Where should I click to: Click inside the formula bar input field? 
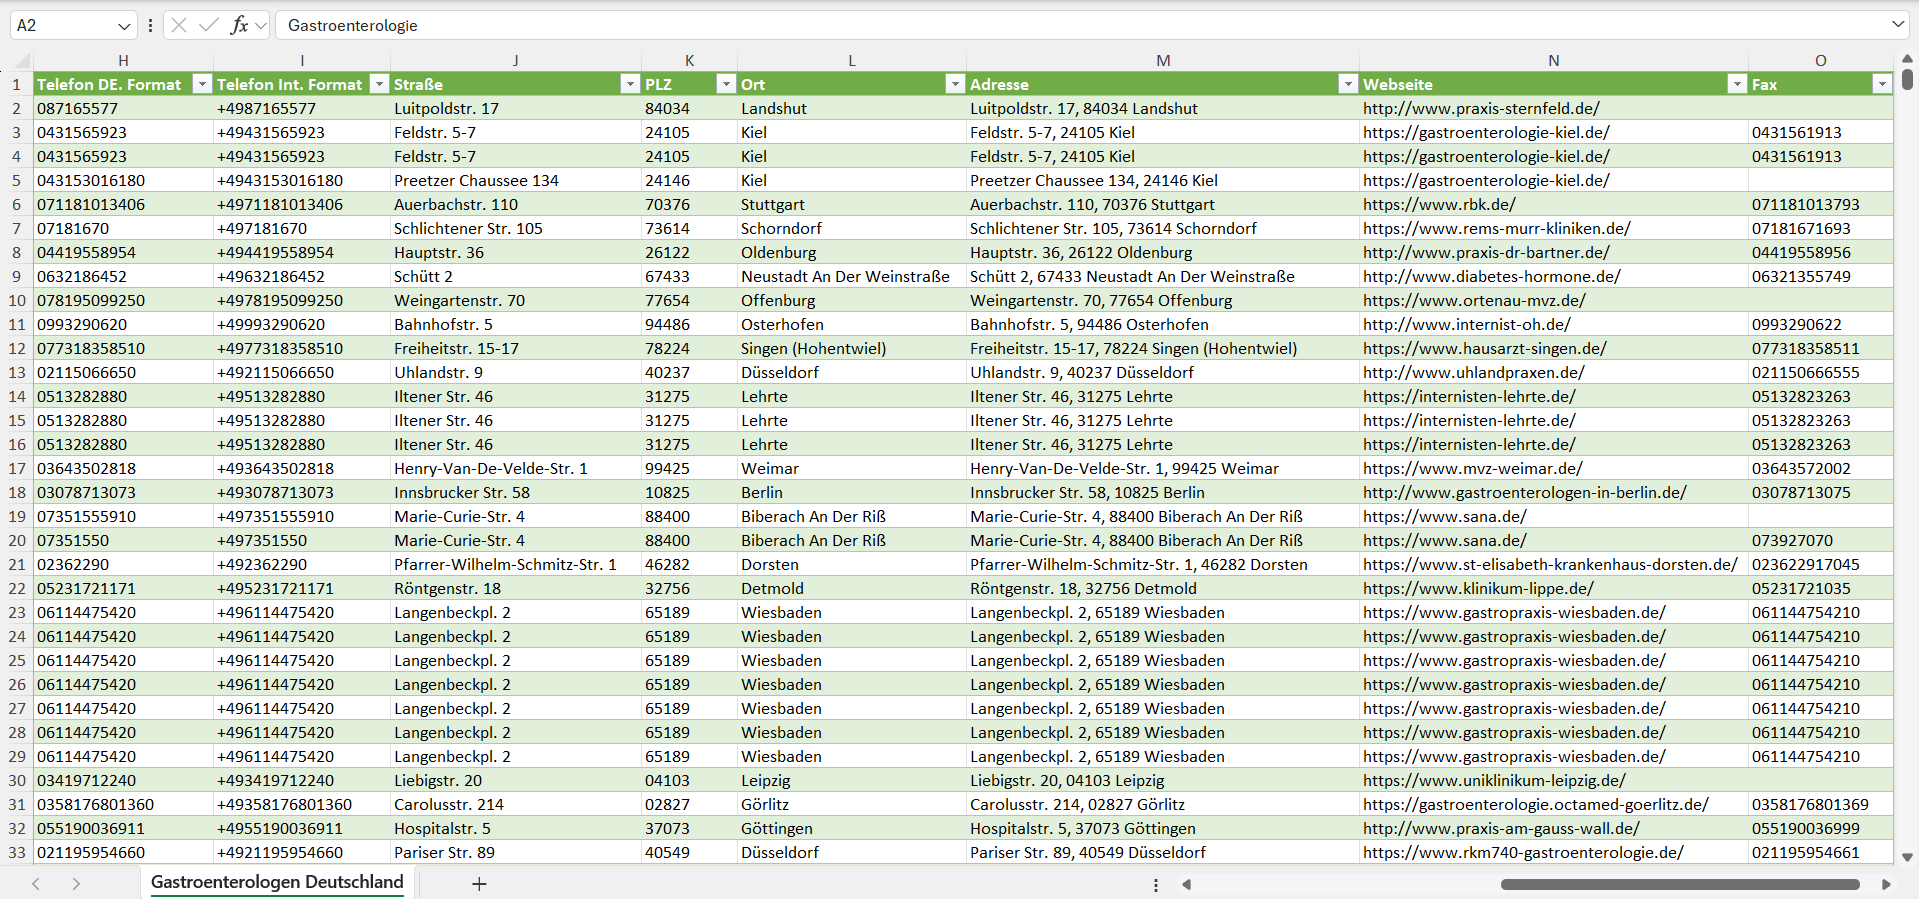point(1000,25)
